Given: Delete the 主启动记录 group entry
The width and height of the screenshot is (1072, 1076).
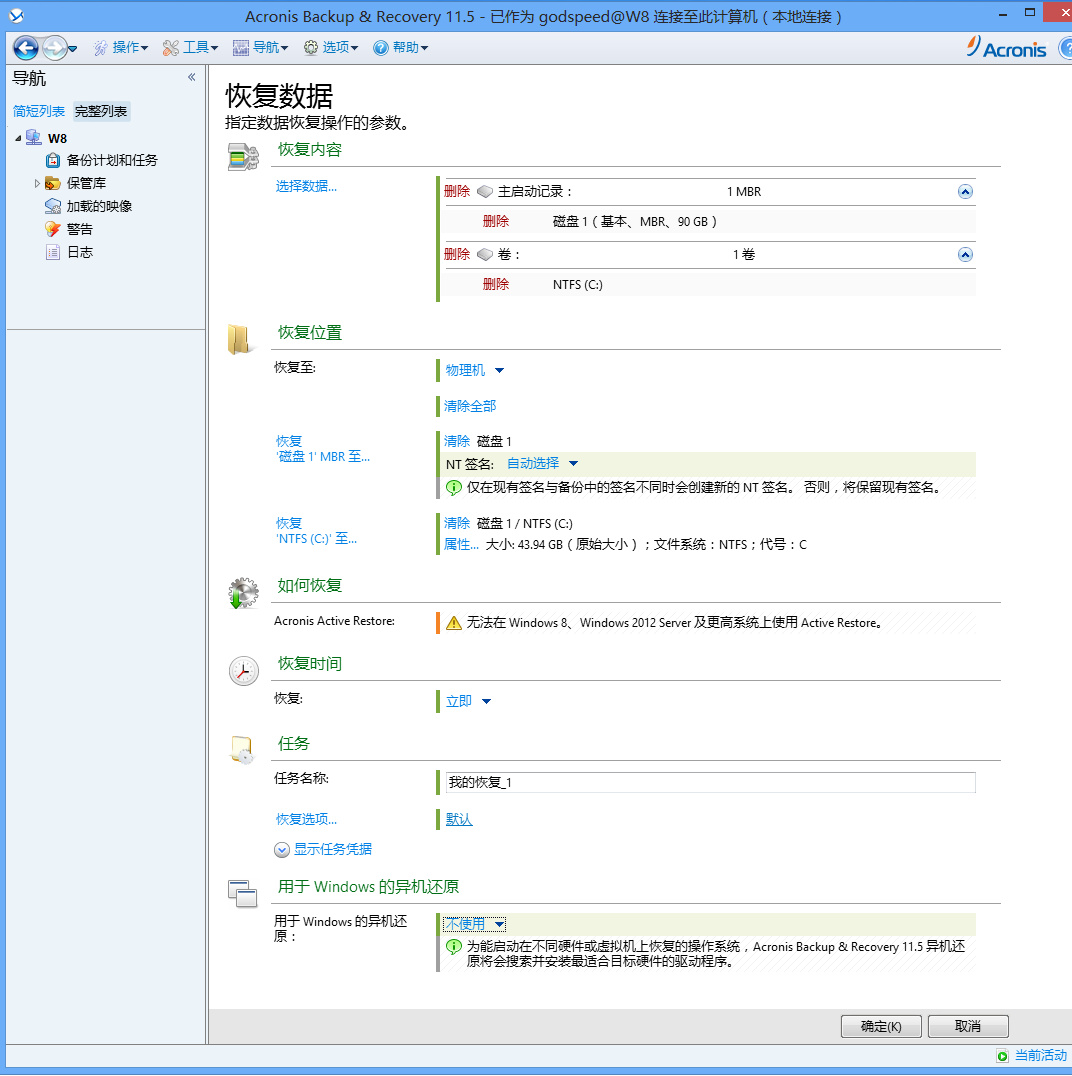Looking at the screenshot, I should click(456, 191).
